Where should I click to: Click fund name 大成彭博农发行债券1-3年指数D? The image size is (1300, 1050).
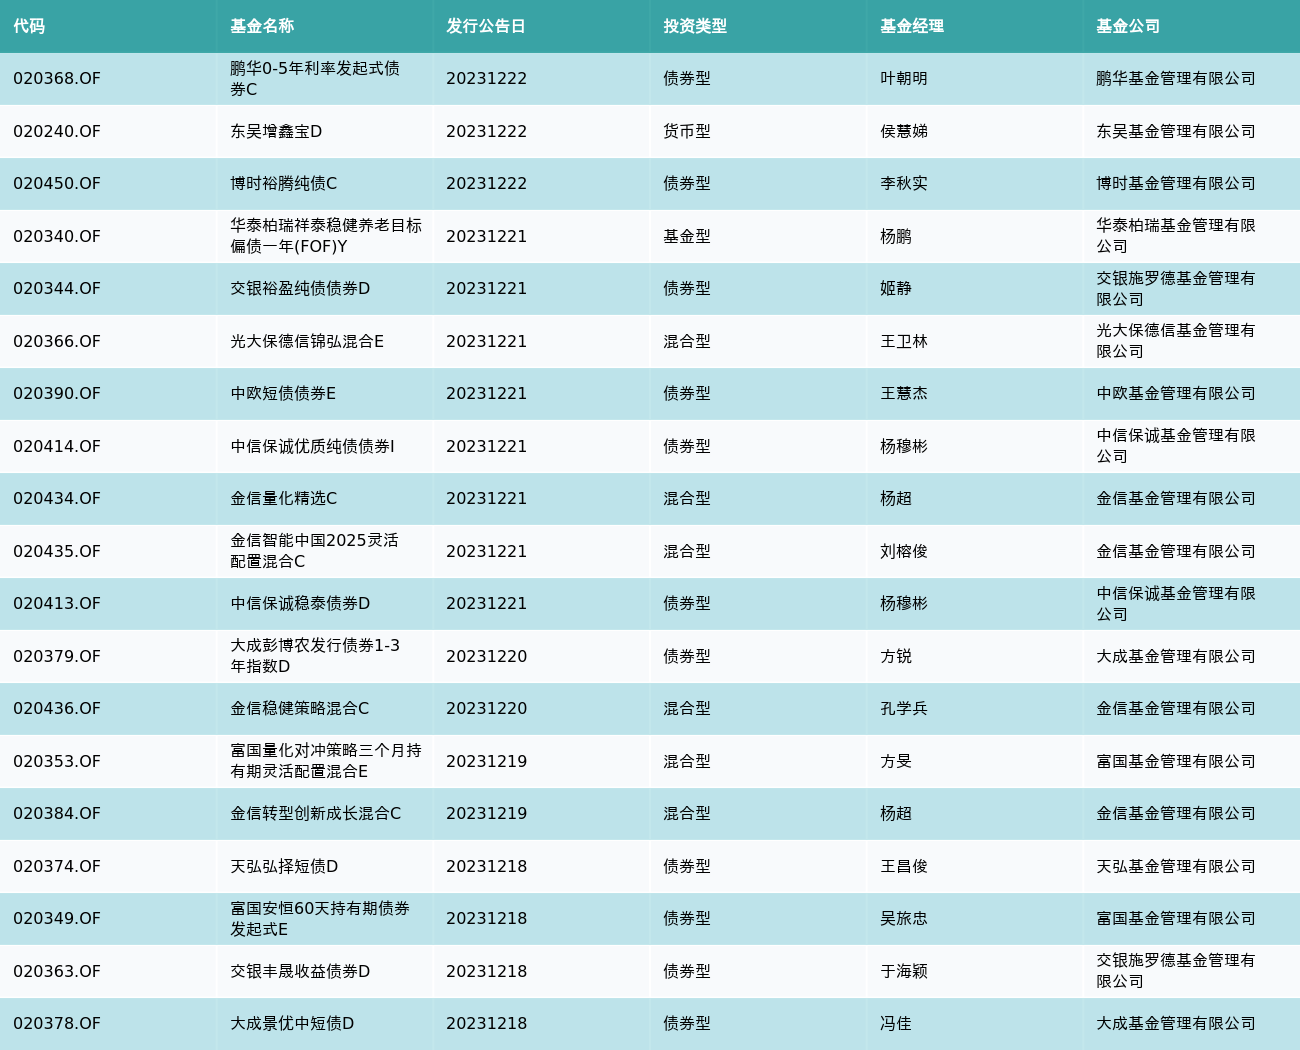click(315, 656)
